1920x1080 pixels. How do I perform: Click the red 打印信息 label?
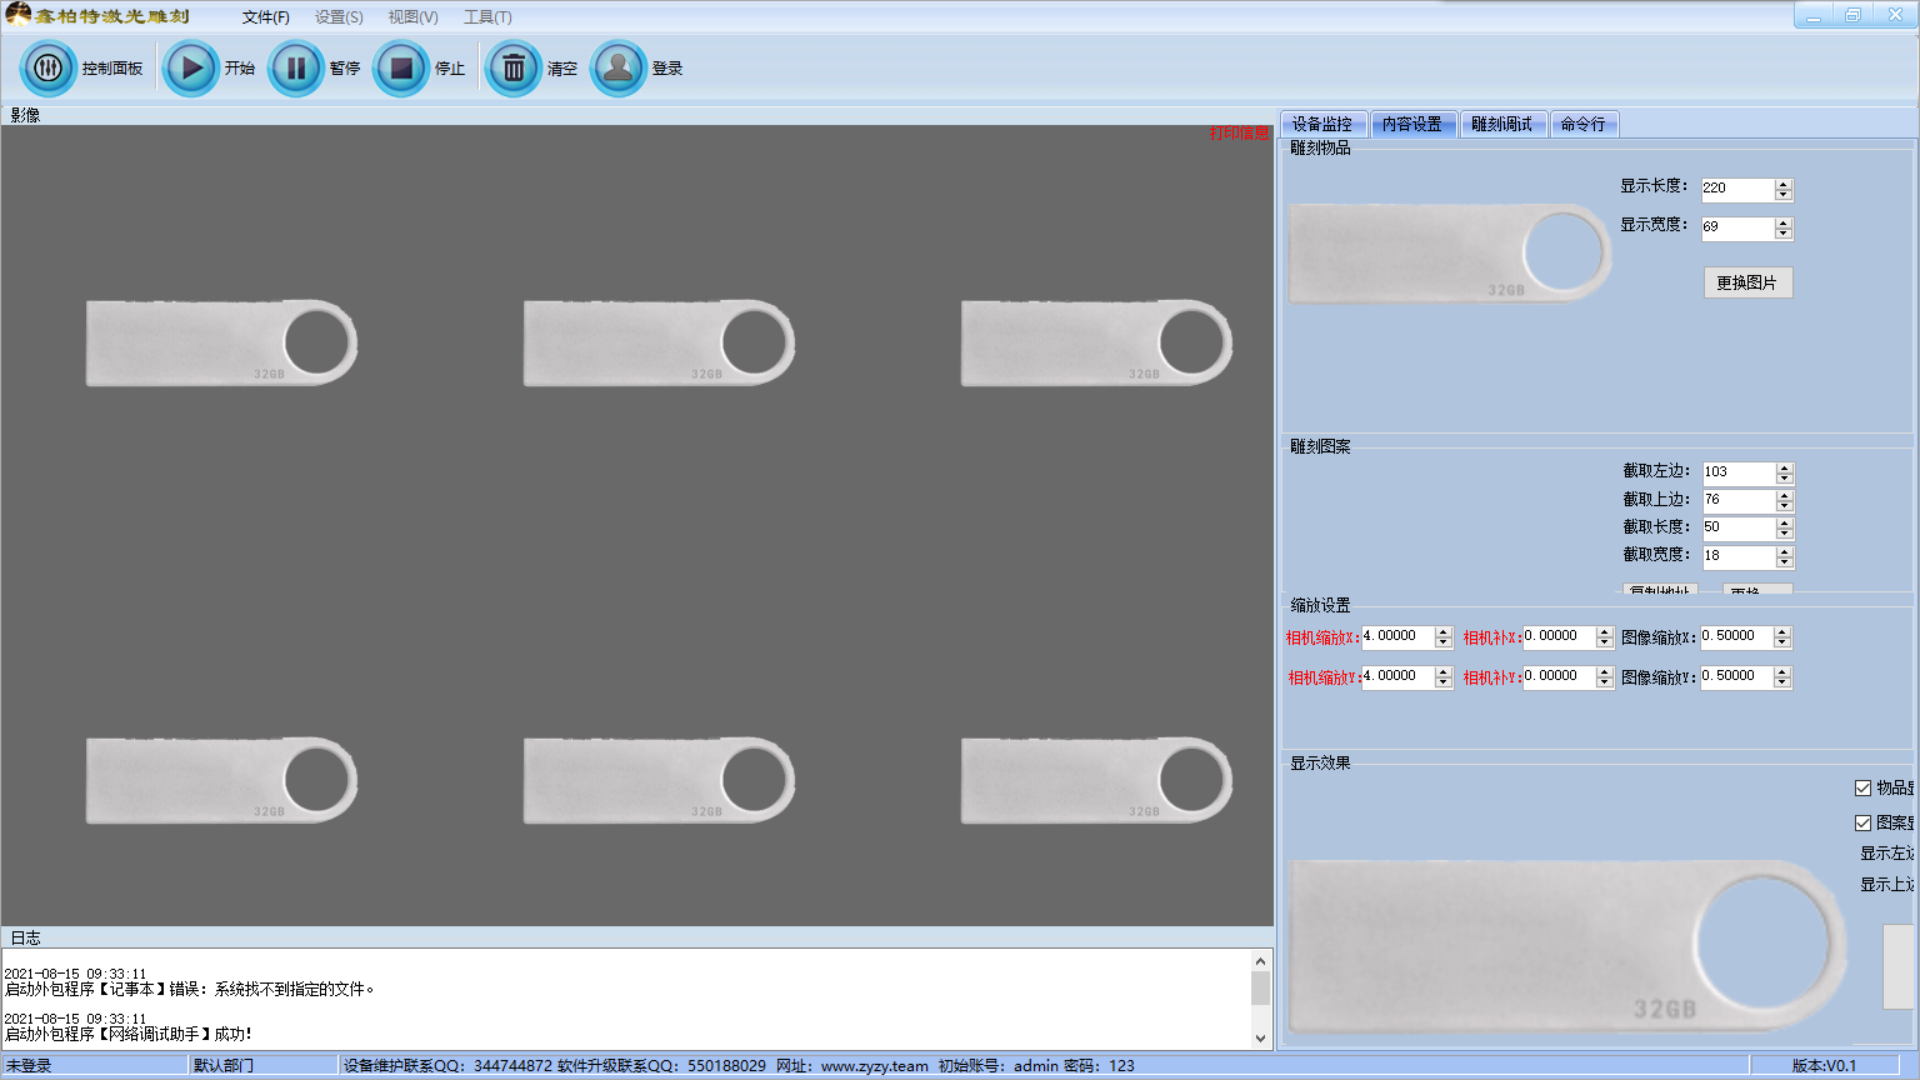(x=1238, y=133)
